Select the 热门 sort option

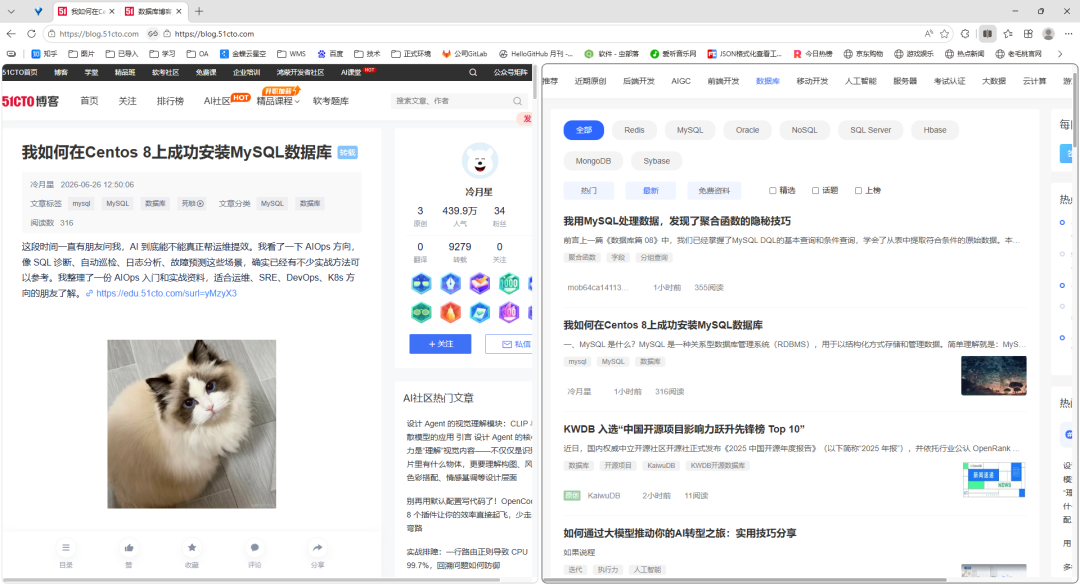pos(589,191)
